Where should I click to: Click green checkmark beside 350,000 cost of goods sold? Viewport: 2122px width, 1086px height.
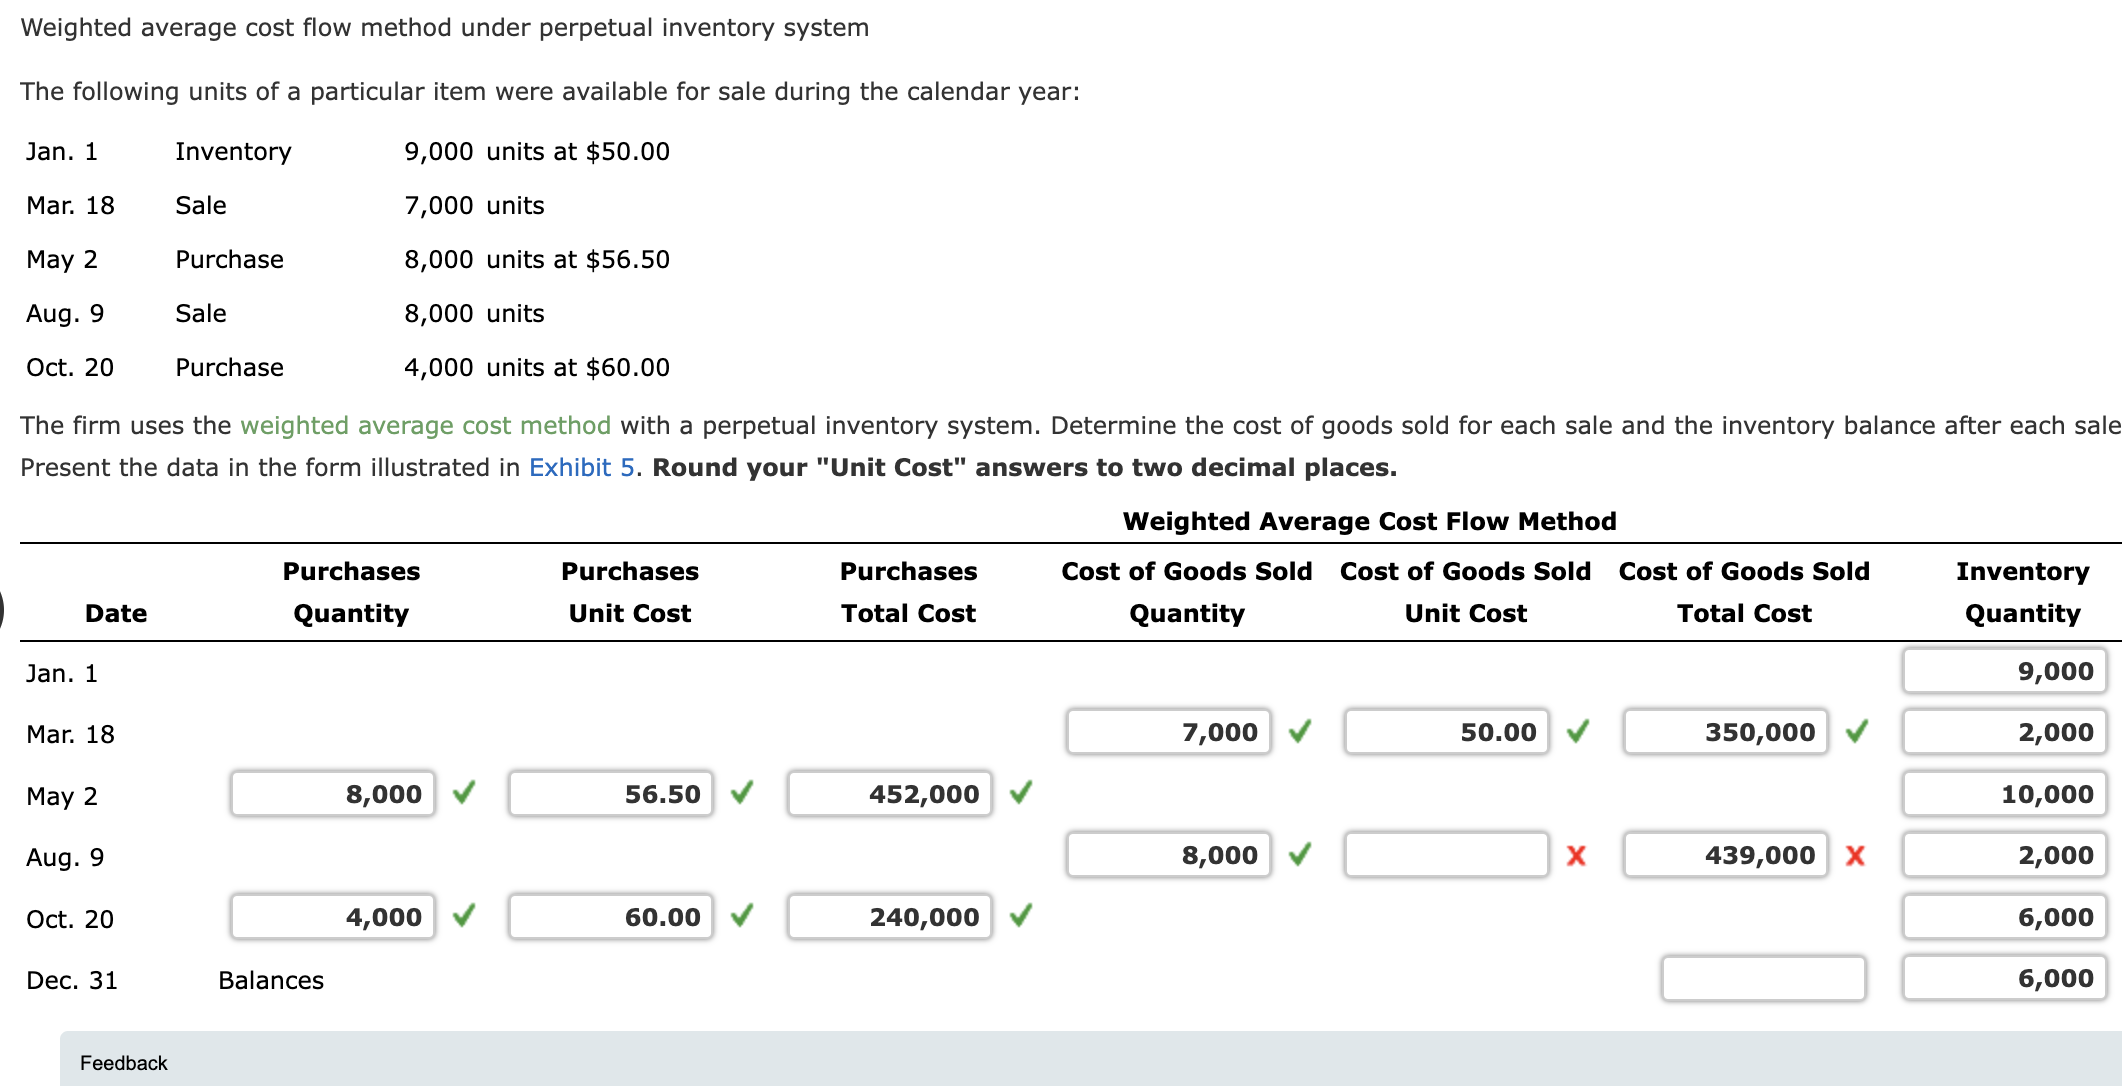(1857, 732)
